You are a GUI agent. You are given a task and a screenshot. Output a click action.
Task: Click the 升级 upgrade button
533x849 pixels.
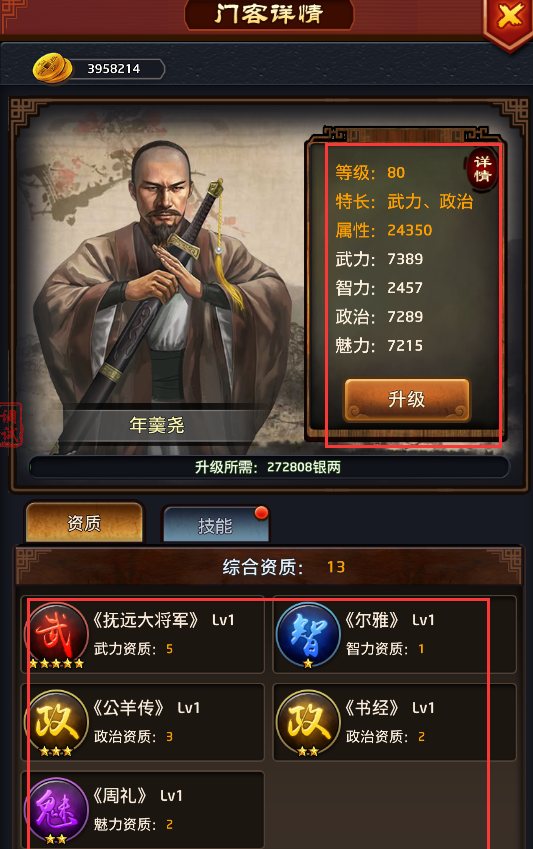(407, 400)
